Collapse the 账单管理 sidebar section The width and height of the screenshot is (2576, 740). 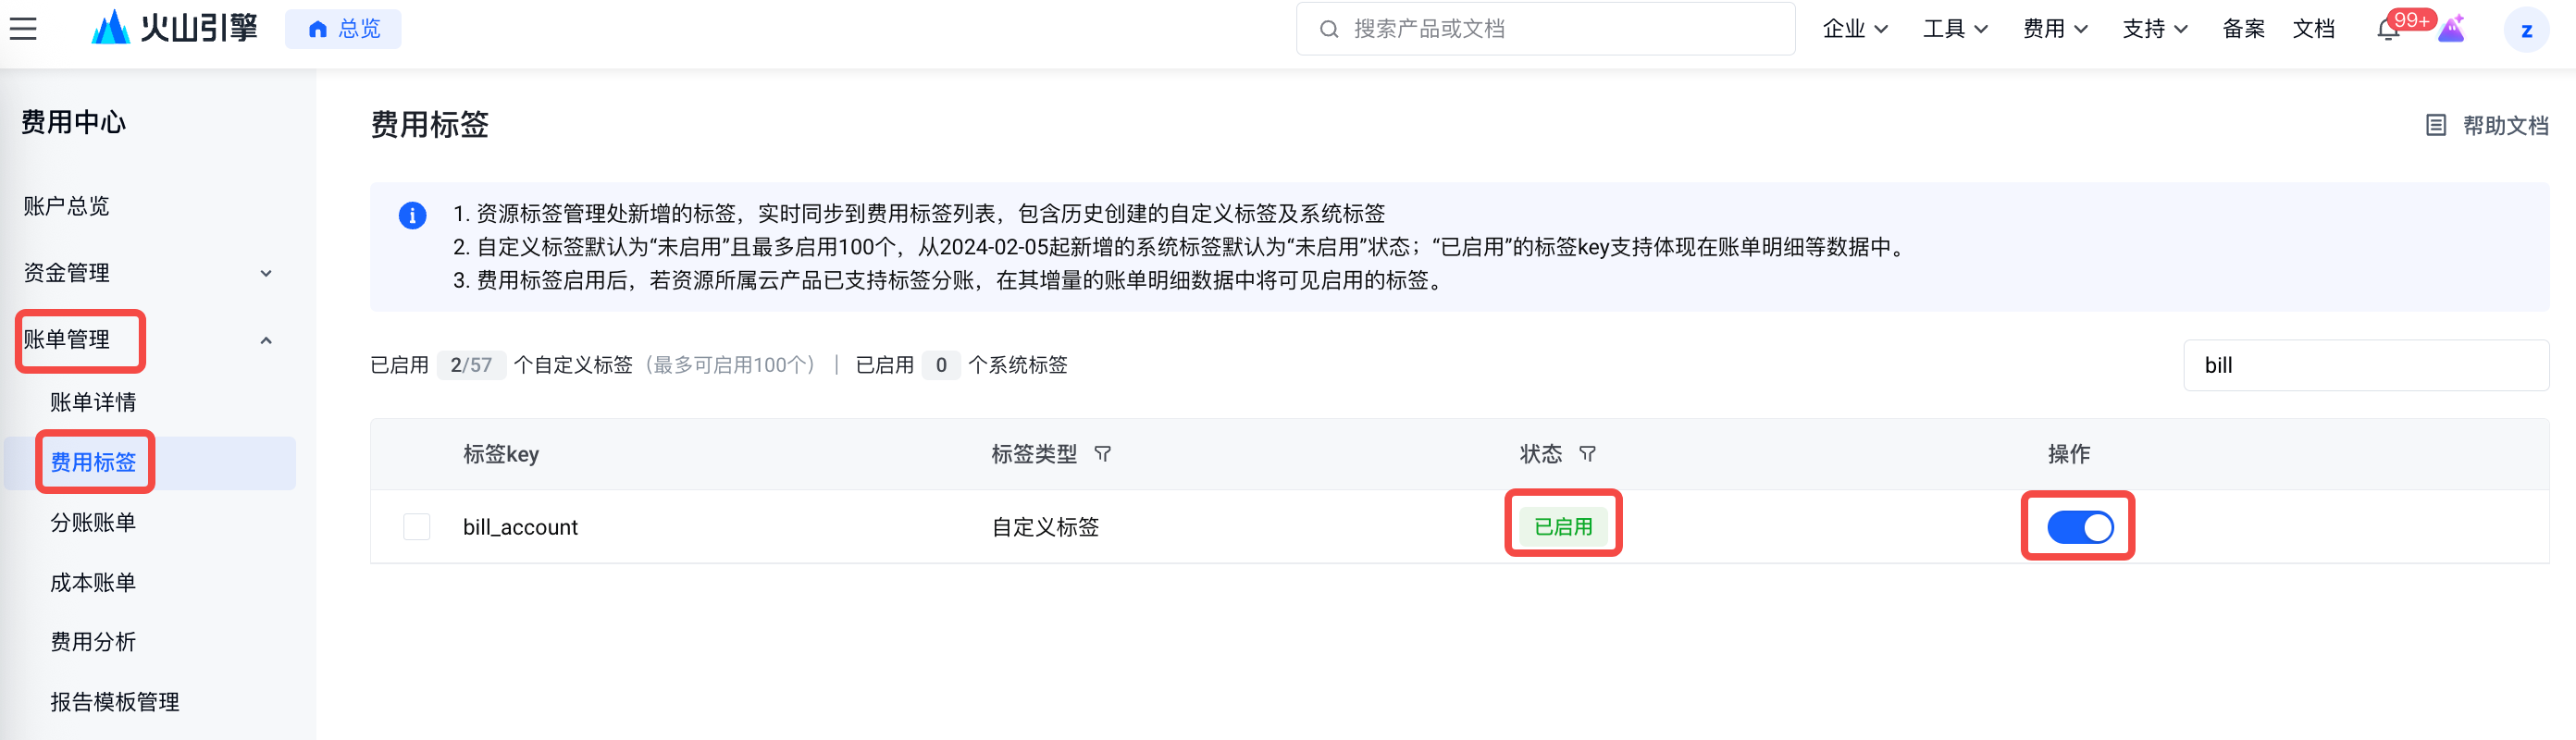(266, 340)
